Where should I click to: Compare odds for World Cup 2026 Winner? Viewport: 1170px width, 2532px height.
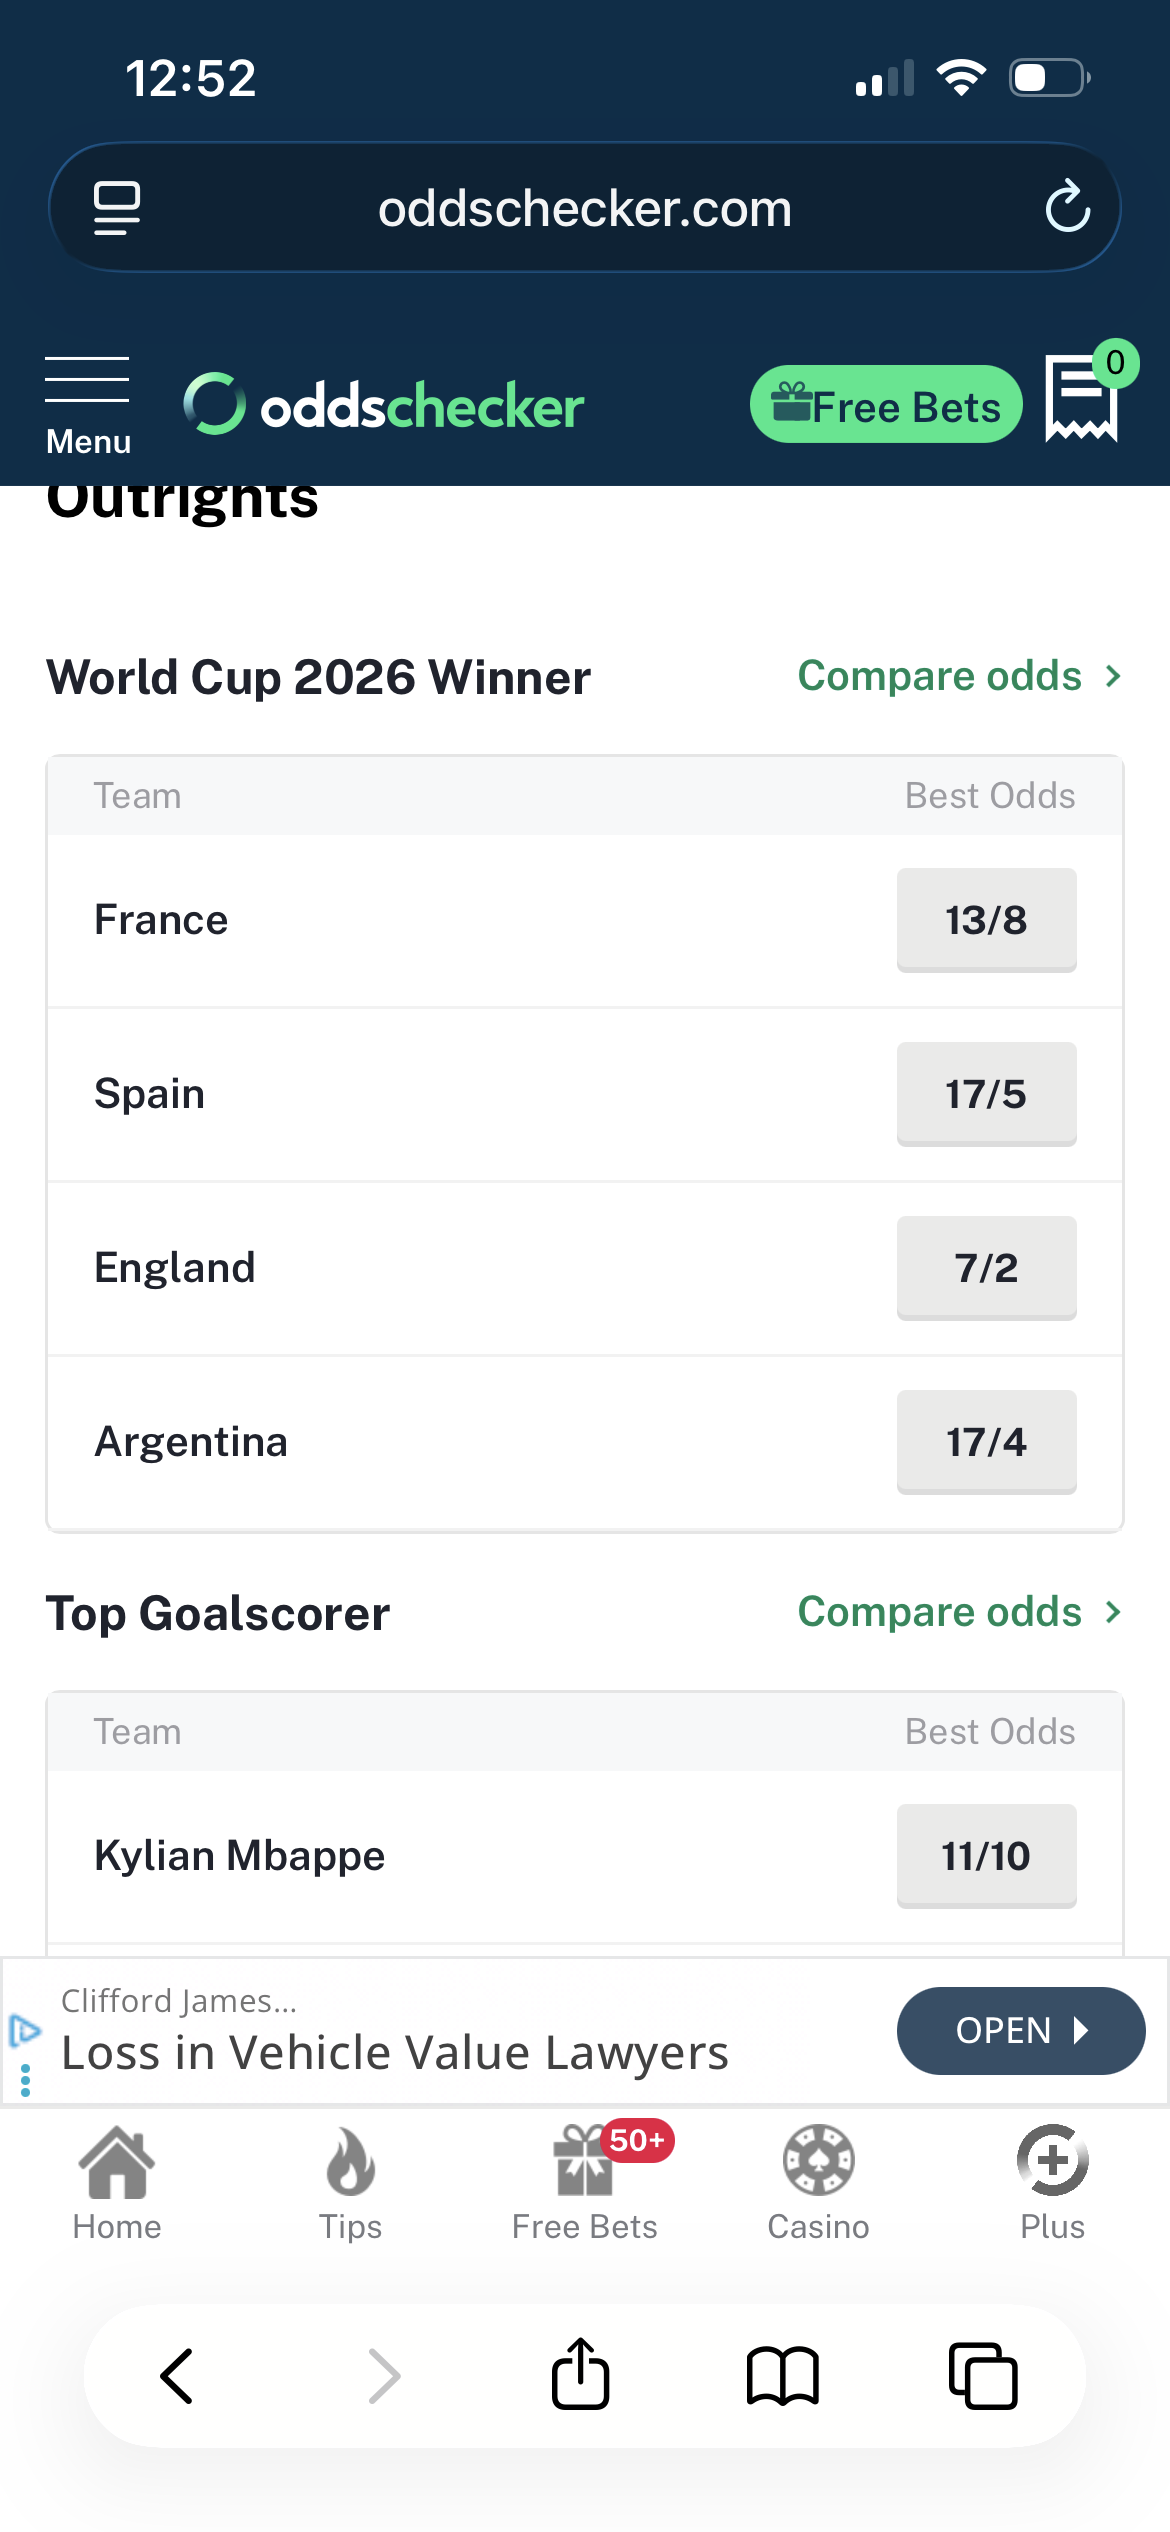click(x=960, y=676)
